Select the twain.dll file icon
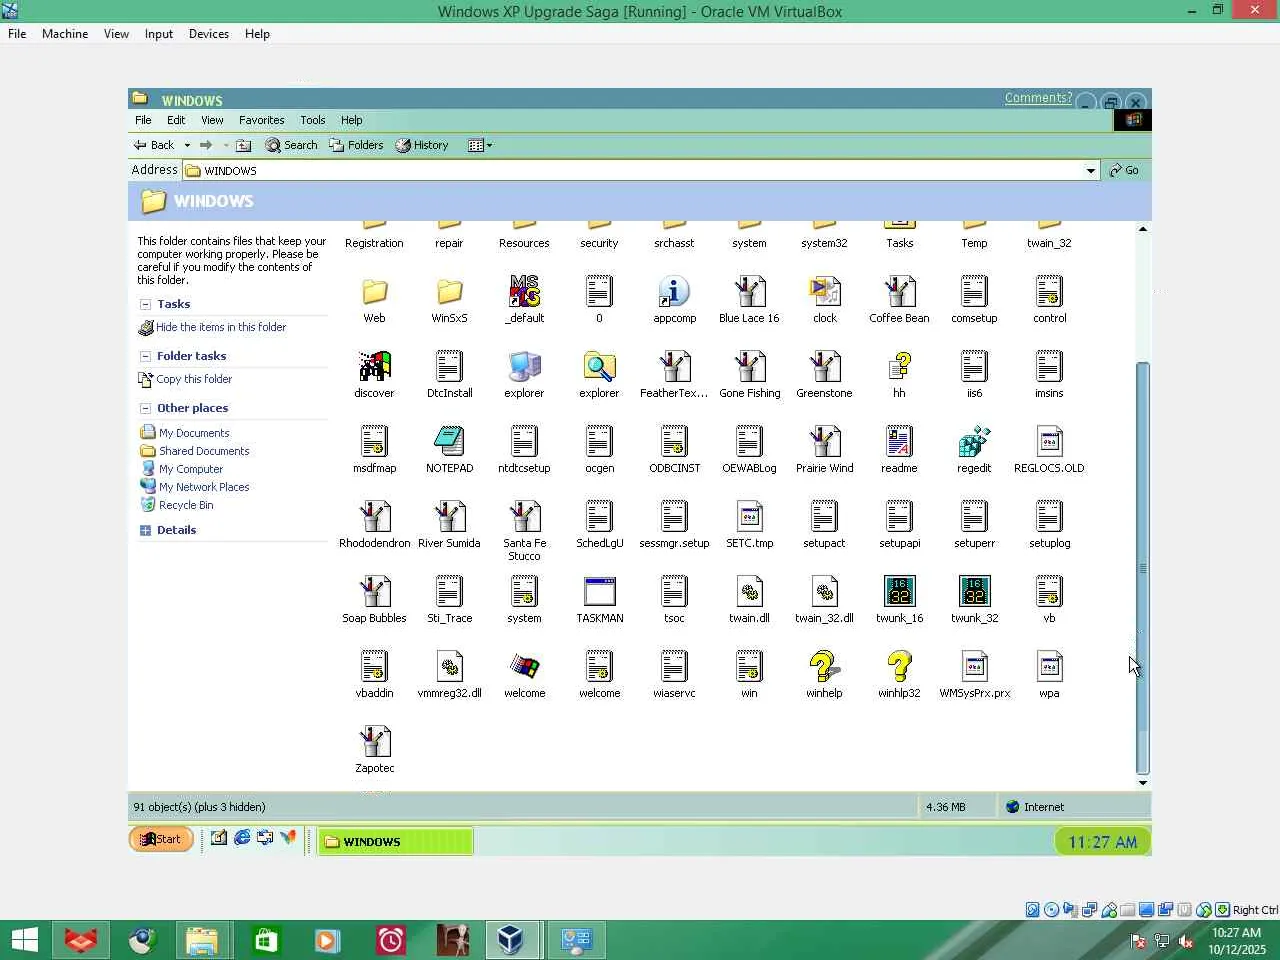The width and height of the screenshot is (1280, 960). pos(749,591)
